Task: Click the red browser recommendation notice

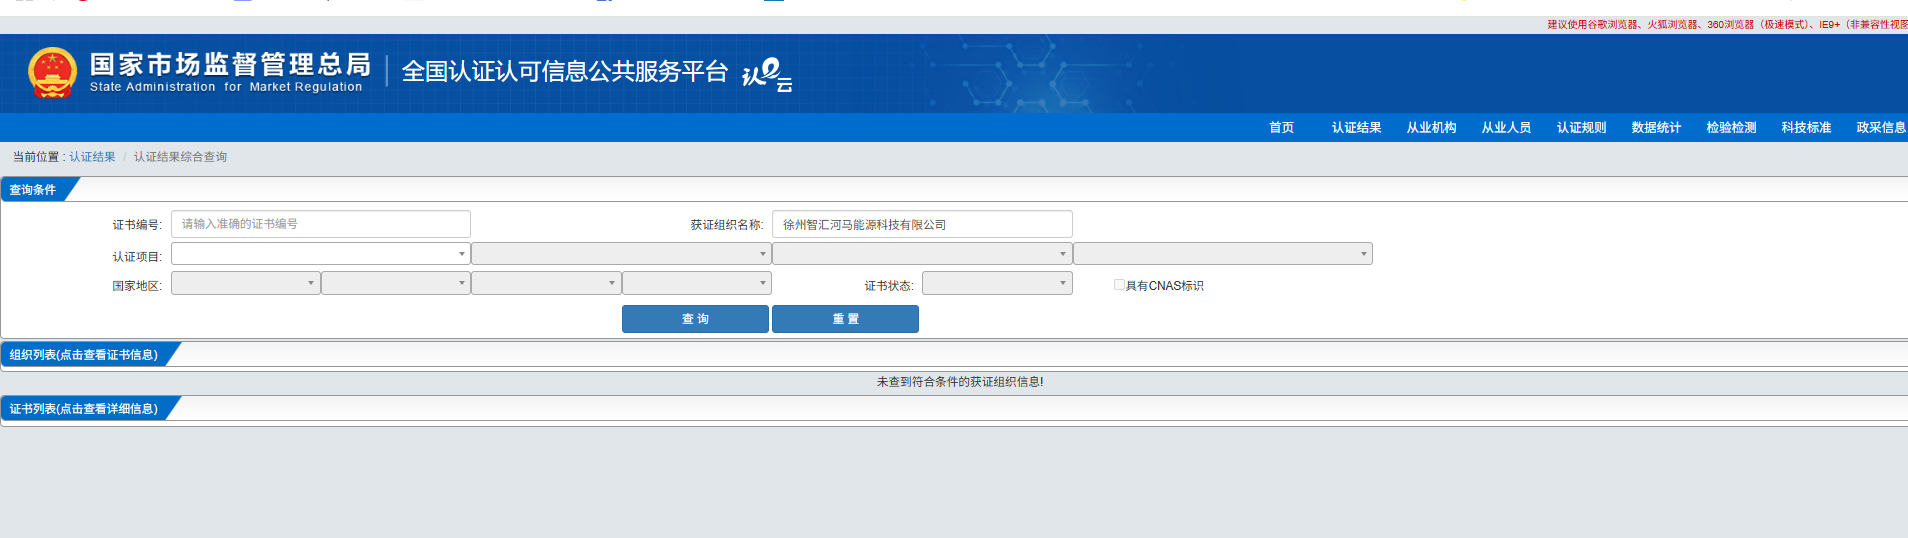Action: click(1727, 25)
